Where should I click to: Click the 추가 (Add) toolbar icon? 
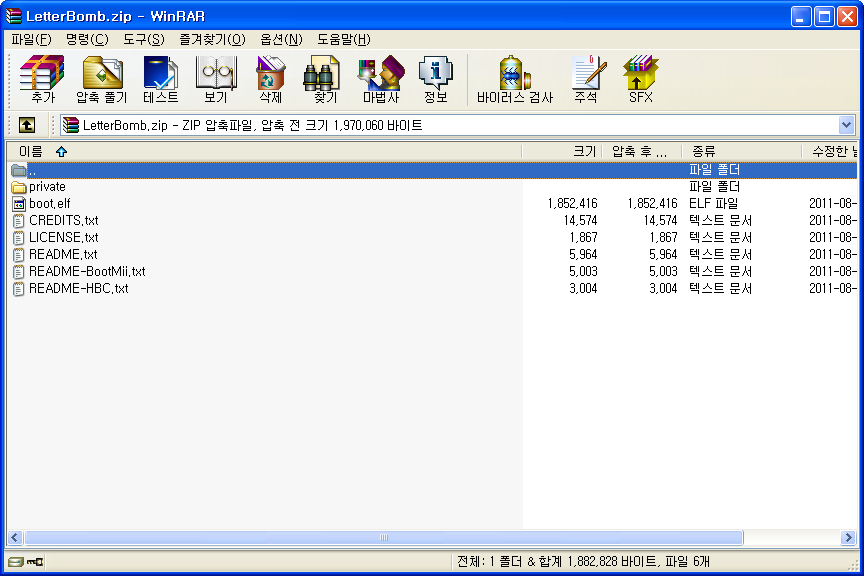(42, 79)
